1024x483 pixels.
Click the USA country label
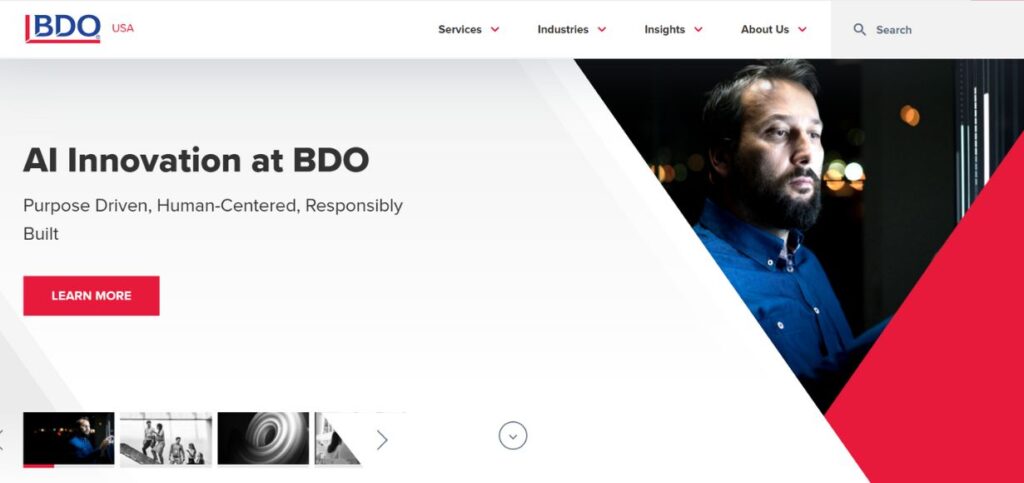123,28
